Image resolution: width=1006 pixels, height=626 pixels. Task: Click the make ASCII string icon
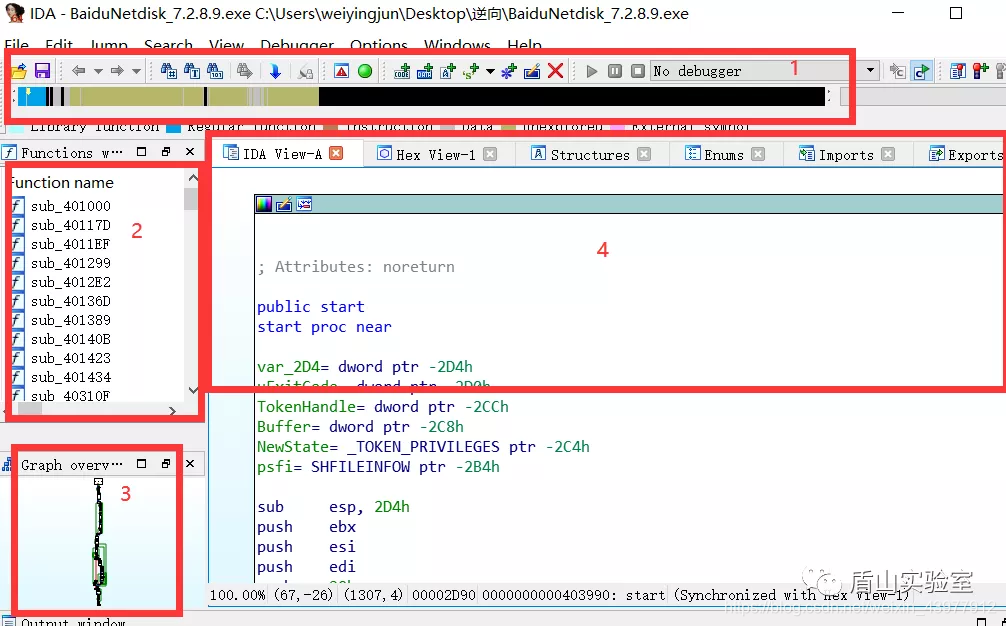(x=448, y=71)
